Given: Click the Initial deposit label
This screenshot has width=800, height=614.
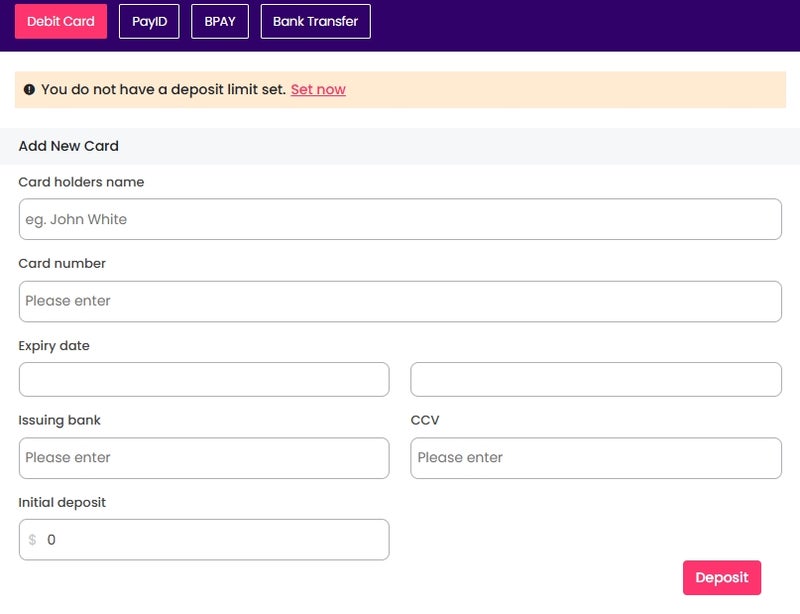Looking at the screenshot, I should point(62,502).
